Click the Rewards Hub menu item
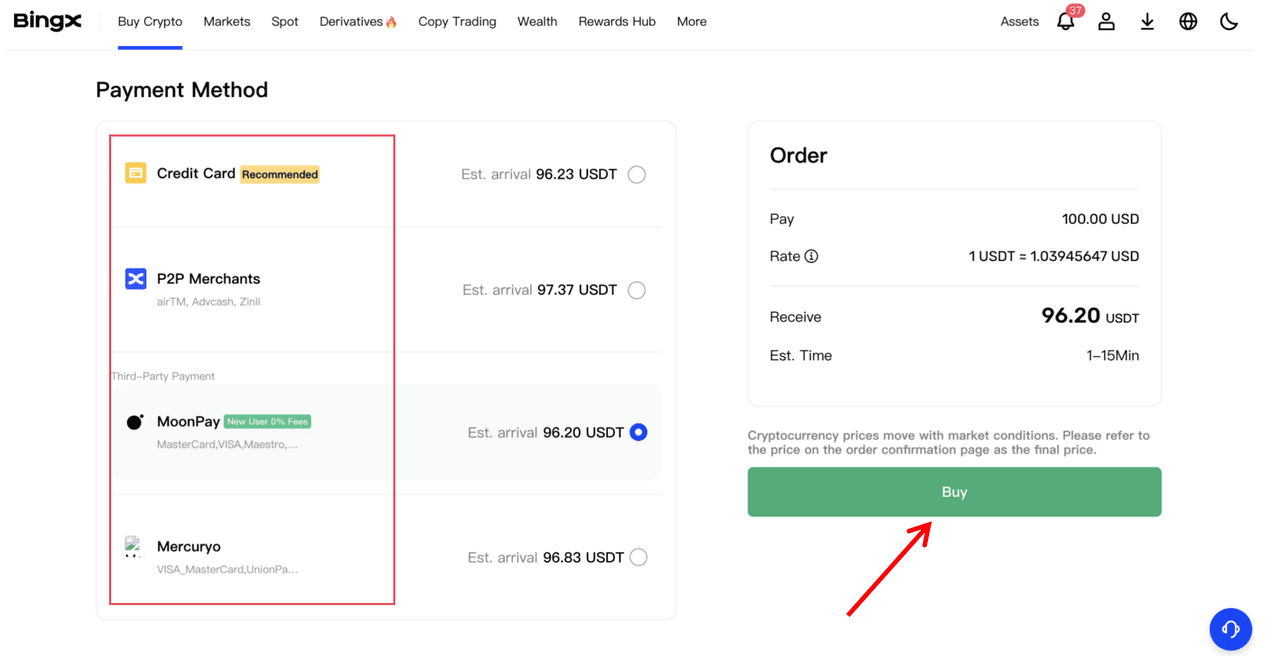1280x658 pixels. tap(617, 21)
